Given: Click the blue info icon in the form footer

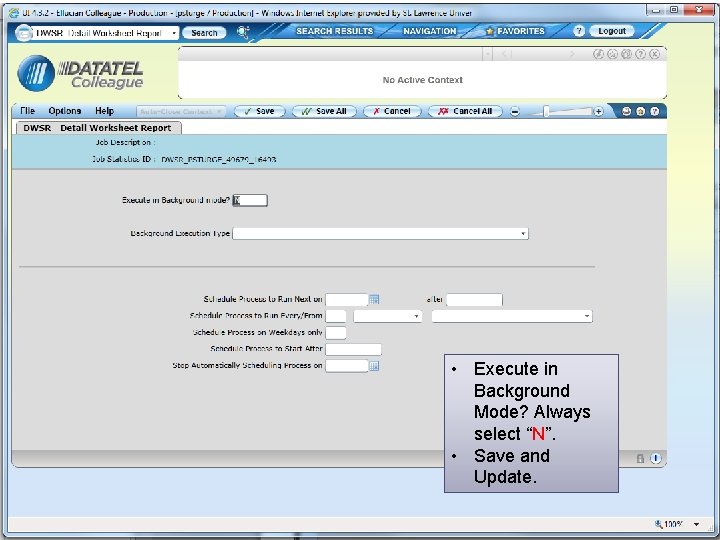Looking at the screenshot, I should (x=656, y=458).
